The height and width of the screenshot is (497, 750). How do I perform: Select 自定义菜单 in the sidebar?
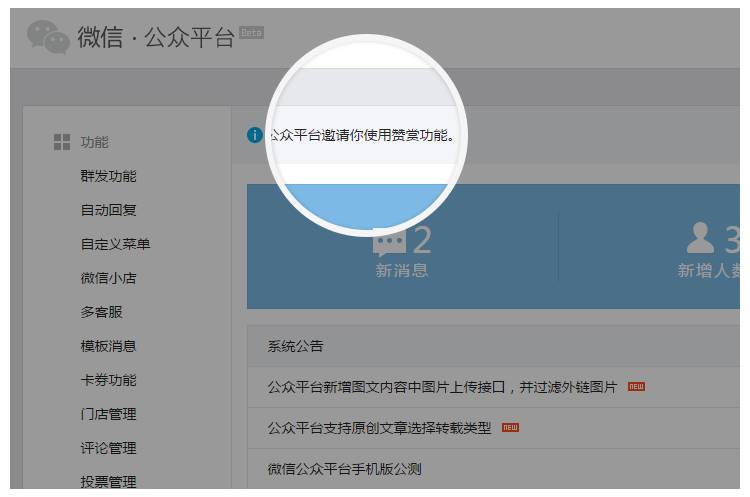[x=115, y=244]
